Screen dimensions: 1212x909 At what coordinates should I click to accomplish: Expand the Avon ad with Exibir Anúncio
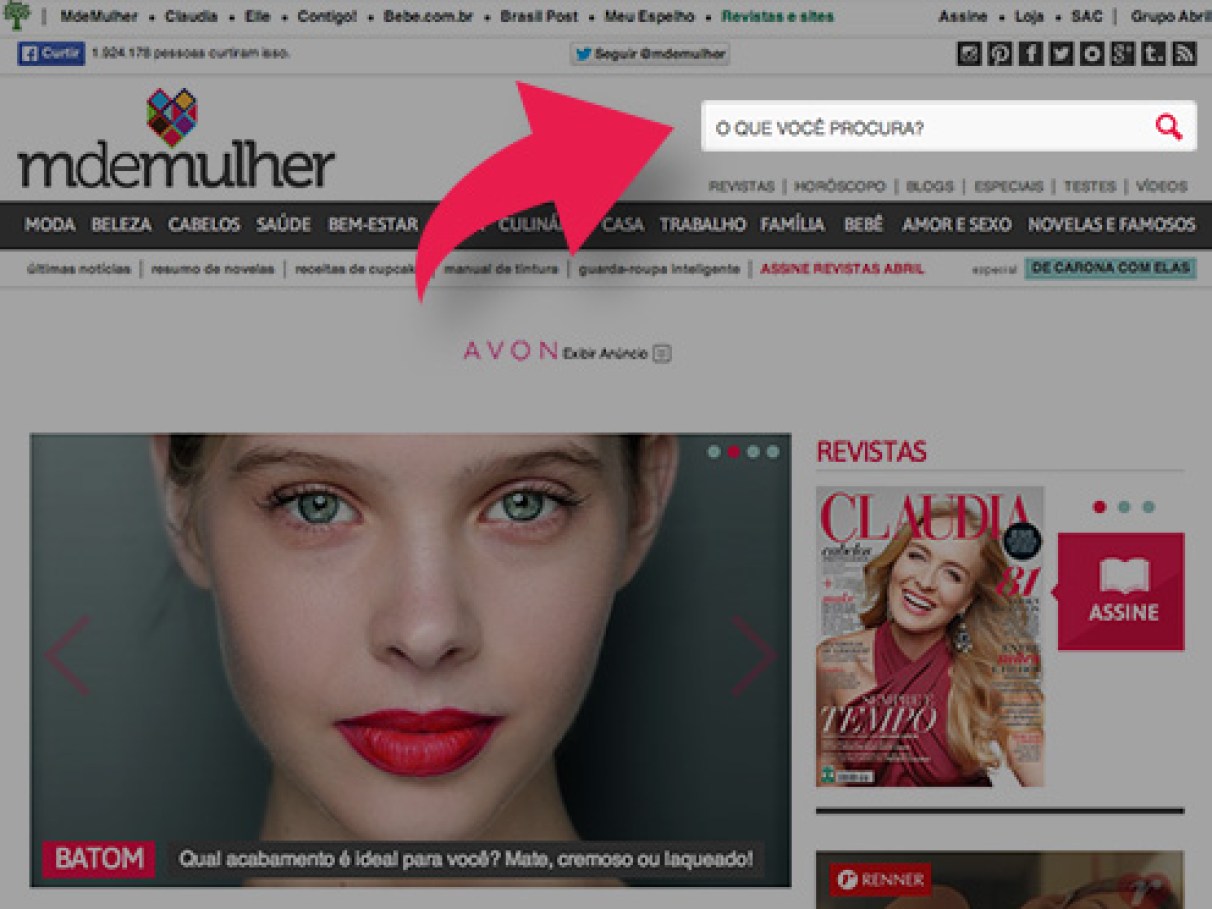[x=617, y=353]
